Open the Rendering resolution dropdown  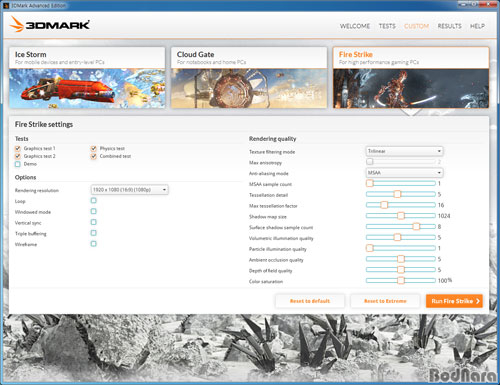[x=129, y=190]
